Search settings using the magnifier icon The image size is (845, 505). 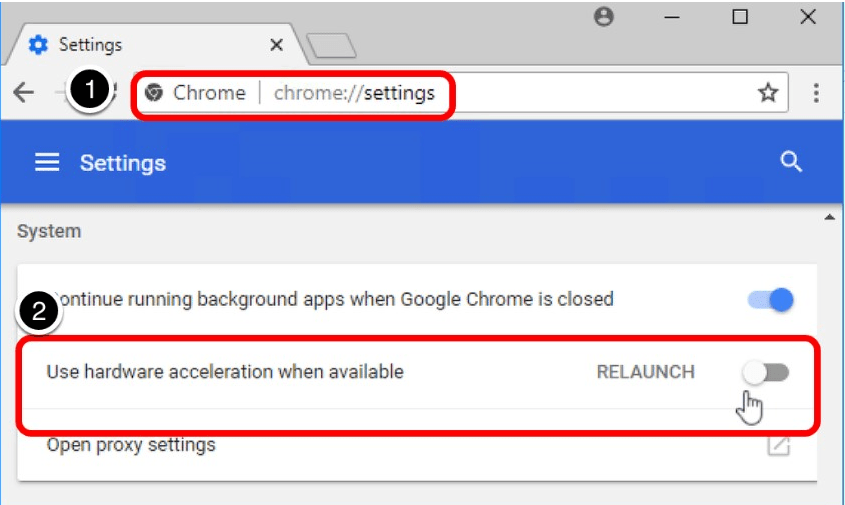click(791, 162)
